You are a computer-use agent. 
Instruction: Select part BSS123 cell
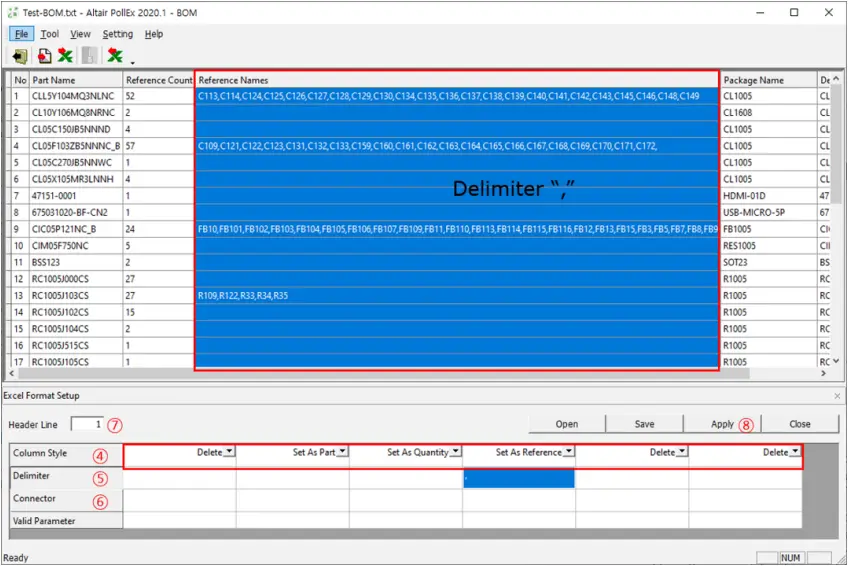[76, 263]
